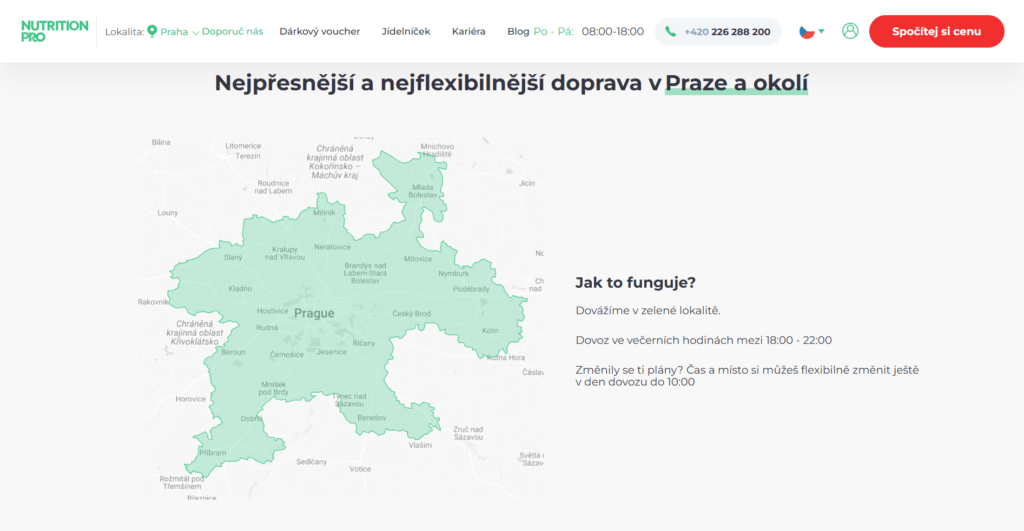Click Kladno on the delivery map
The image size is (1024, 531).
(x=240, y=289)
